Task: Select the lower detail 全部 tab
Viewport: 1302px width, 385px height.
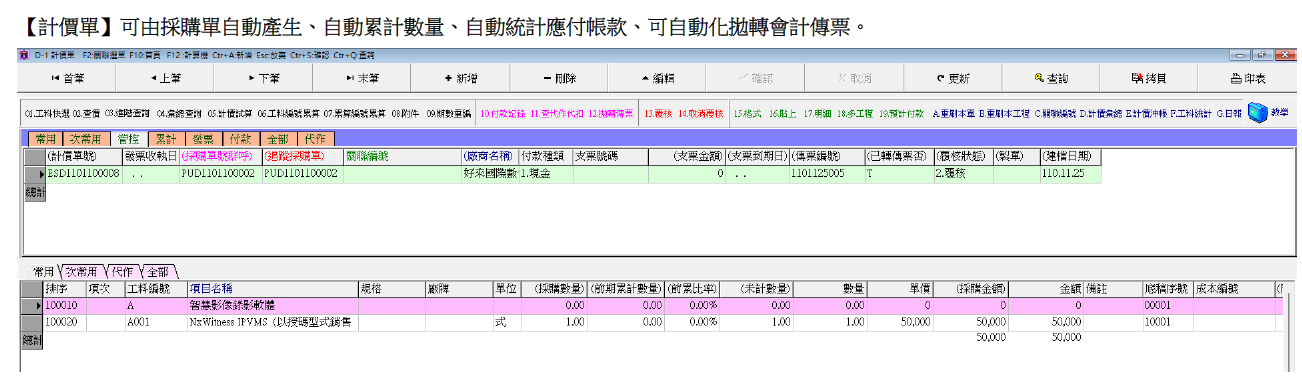Action: [160, 271]
